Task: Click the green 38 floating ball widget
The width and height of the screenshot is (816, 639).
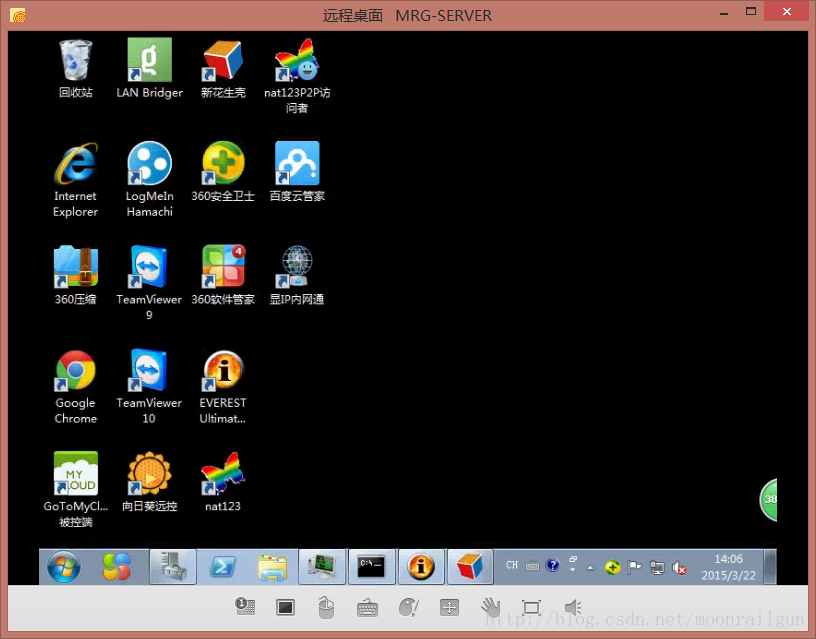Action: [769, 500]
